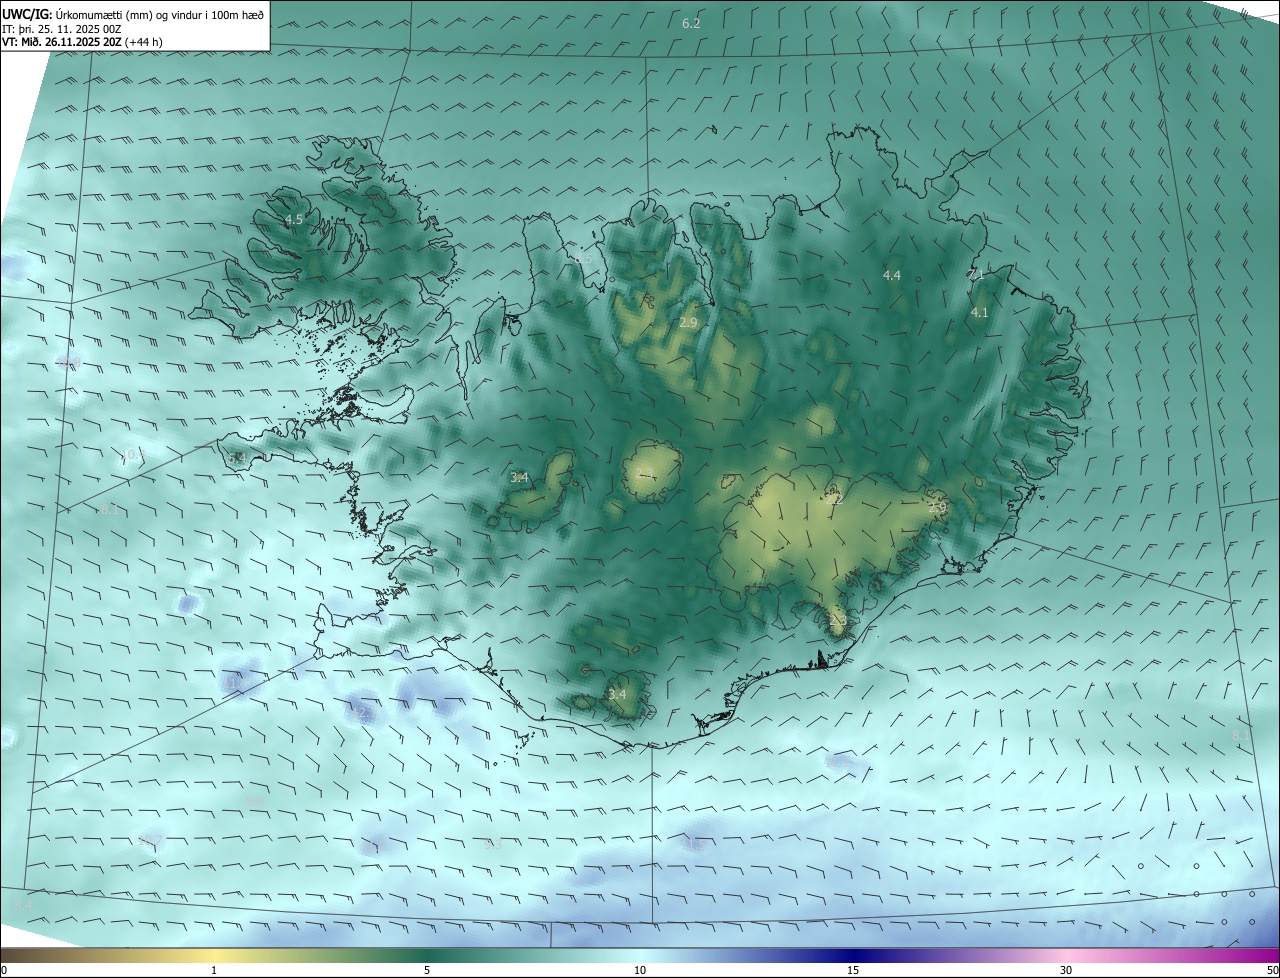Screen dimensions: 1280x978
Task: Select the 4.5 value on the Westfjords
Action: (x=294, y=219)
